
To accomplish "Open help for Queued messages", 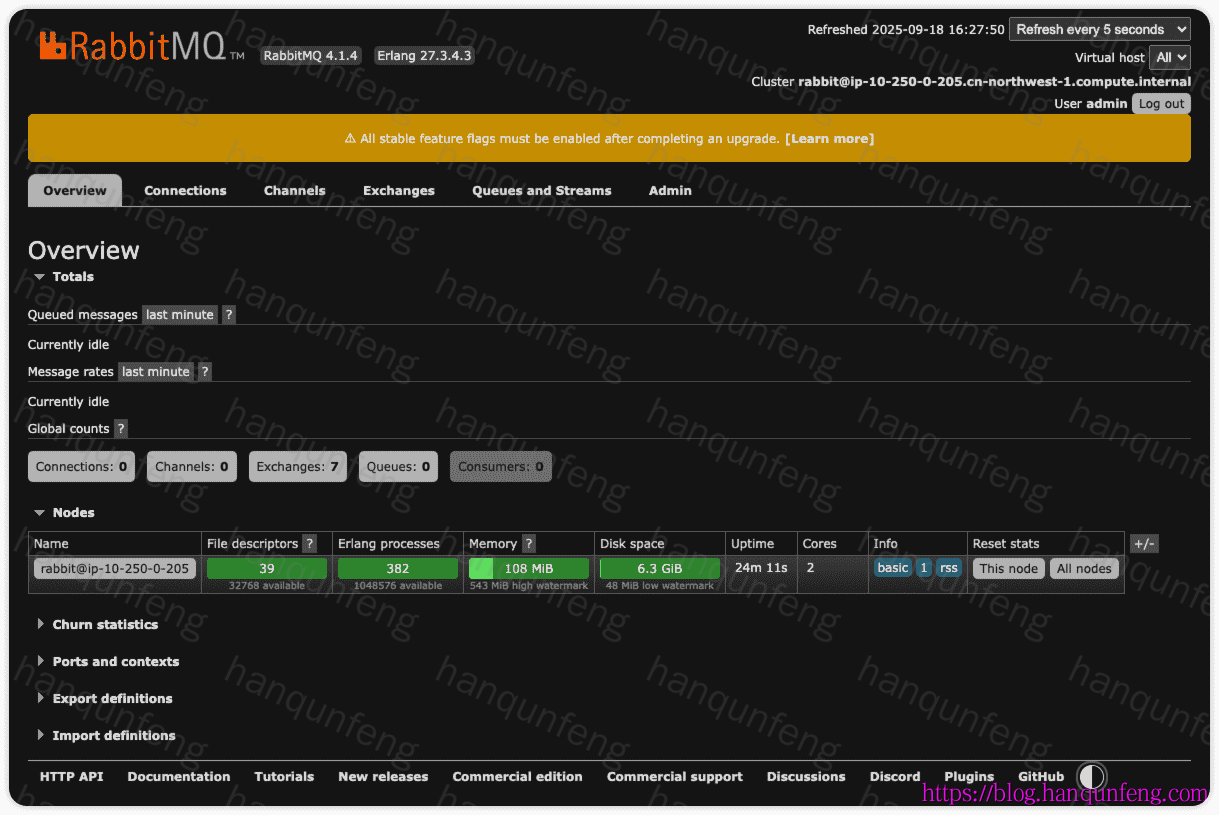I will 229,314.
